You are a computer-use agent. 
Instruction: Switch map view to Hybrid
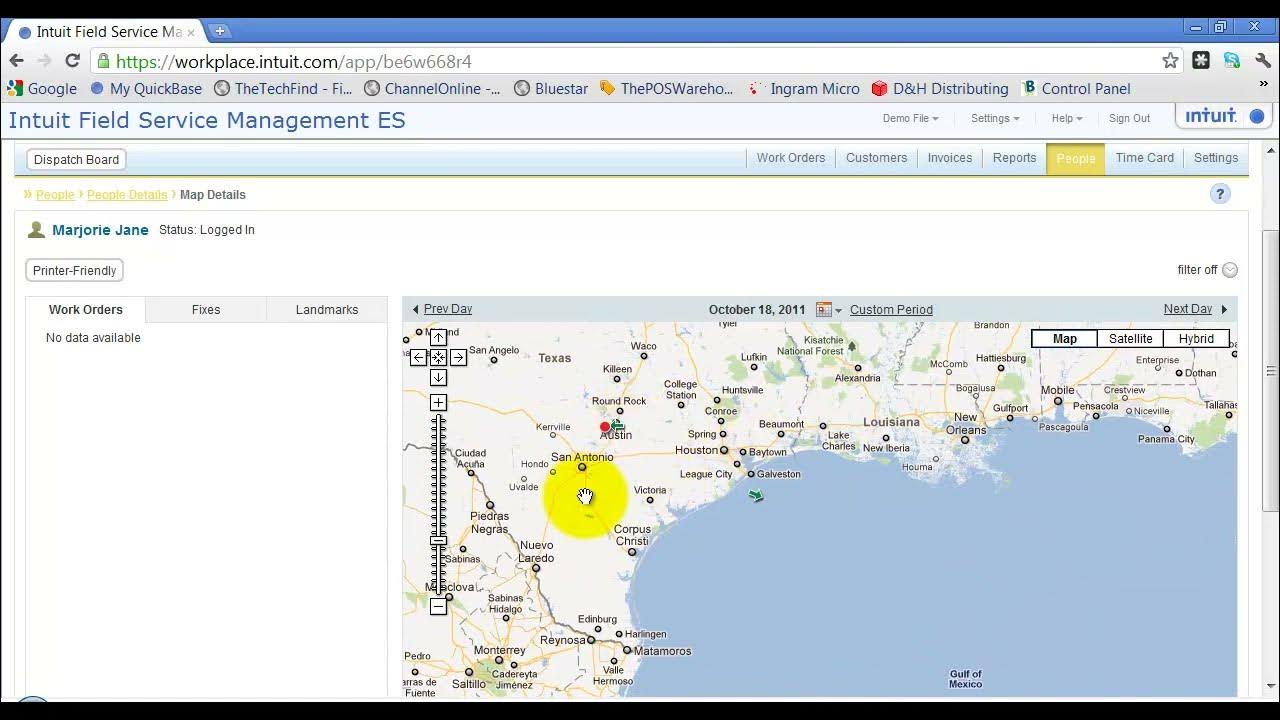pos(1196,339)
